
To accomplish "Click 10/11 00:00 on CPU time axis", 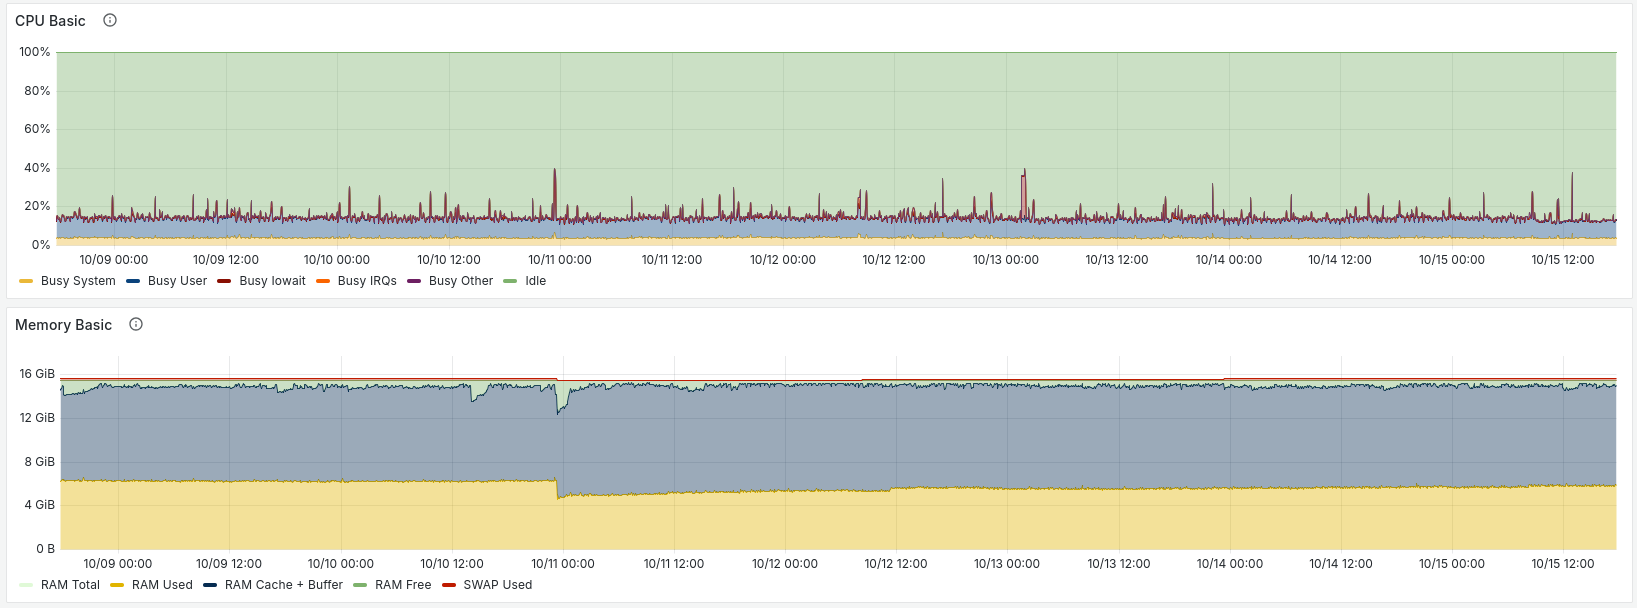I will pyautogui.click(x=560, y=260).
